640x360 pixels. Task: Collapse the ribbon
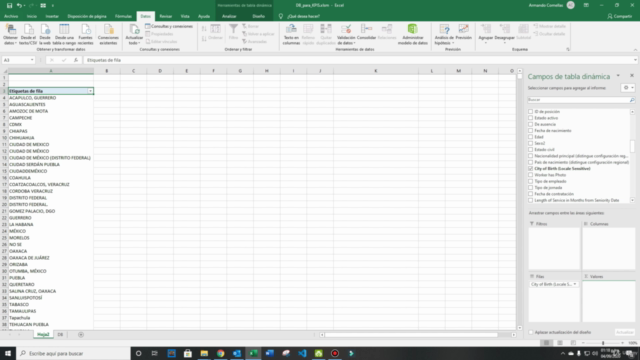(x=635, y=50)
